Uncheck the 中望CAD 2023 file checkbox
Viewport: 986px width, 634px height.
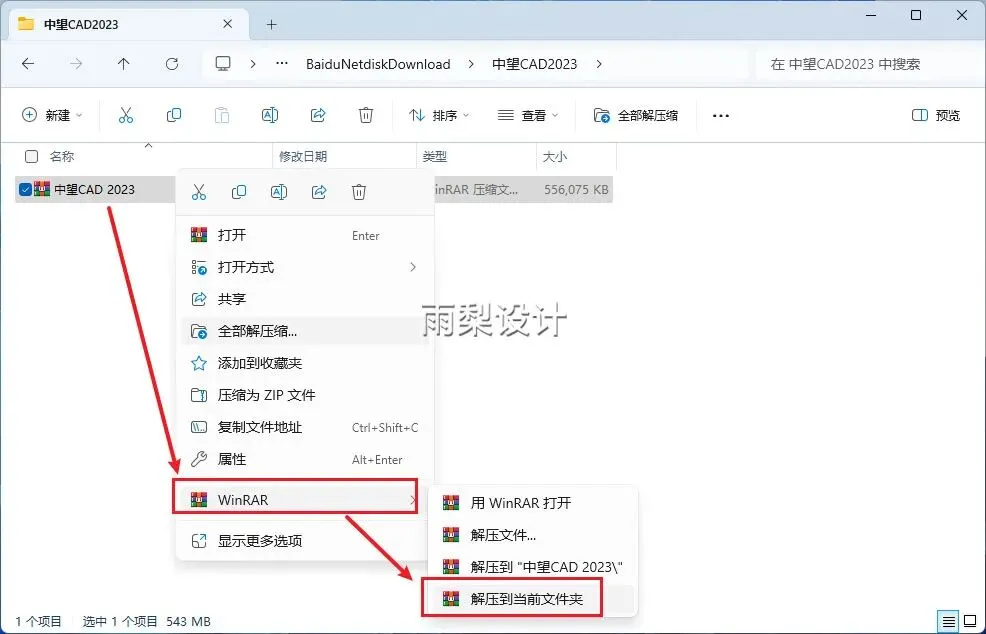pos(25,189)
